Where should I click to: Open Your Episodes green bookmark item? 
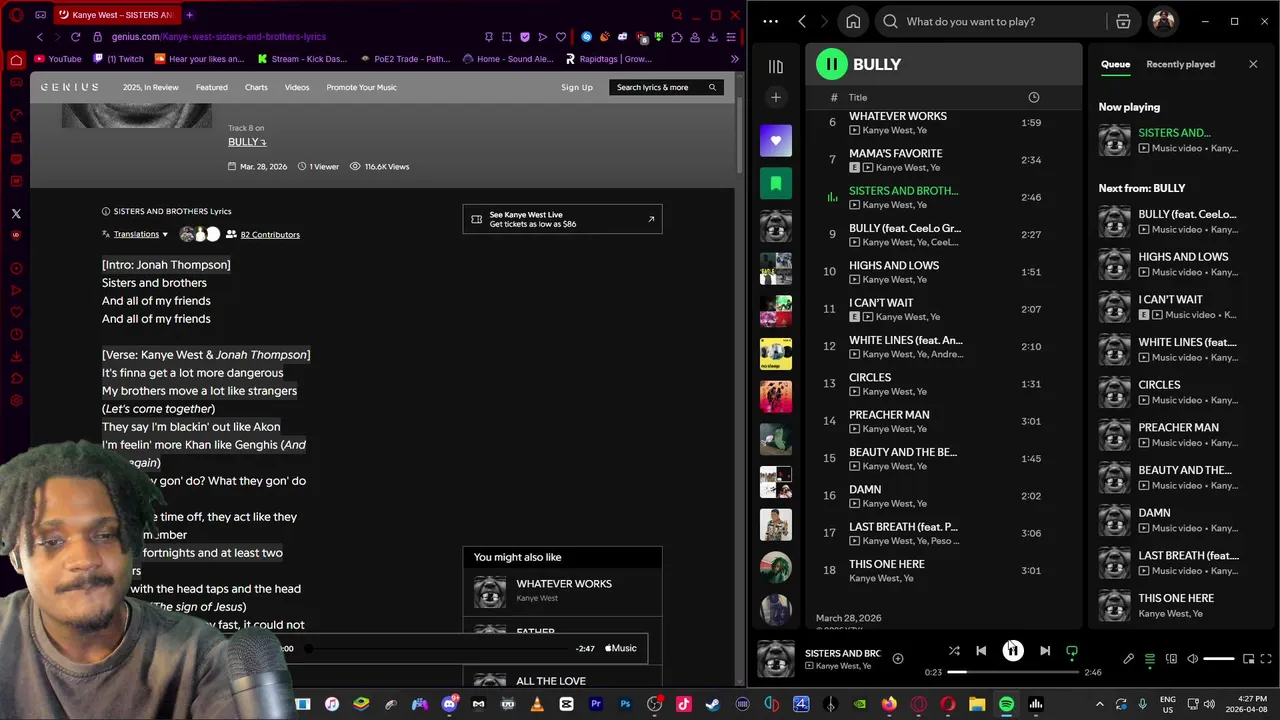pos(775,184)
